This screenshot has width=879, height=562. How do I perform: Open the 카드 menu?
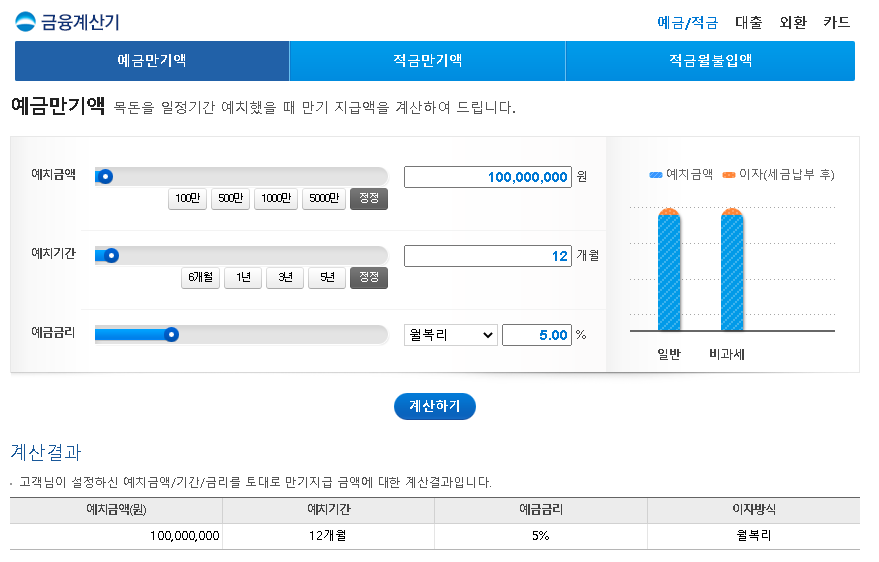pos(836,22)
